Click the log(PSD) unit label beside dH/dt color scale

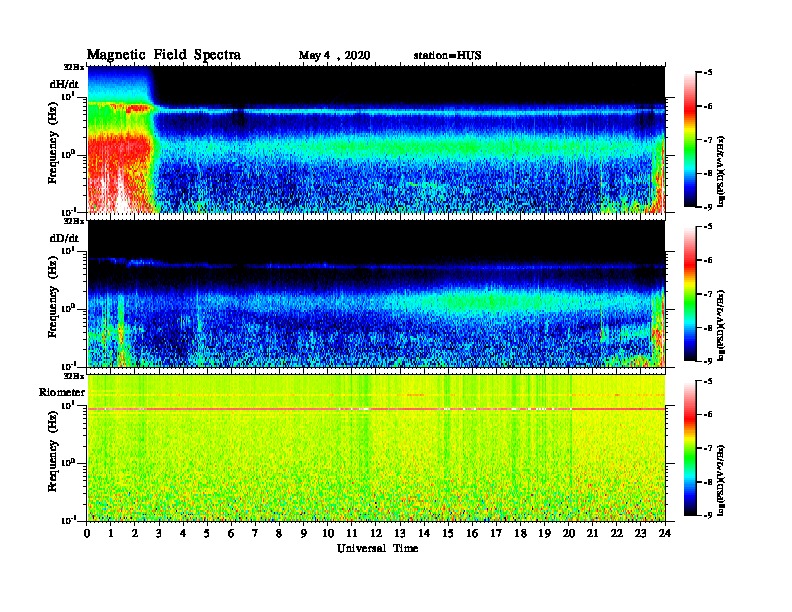(x=721, y=171)
